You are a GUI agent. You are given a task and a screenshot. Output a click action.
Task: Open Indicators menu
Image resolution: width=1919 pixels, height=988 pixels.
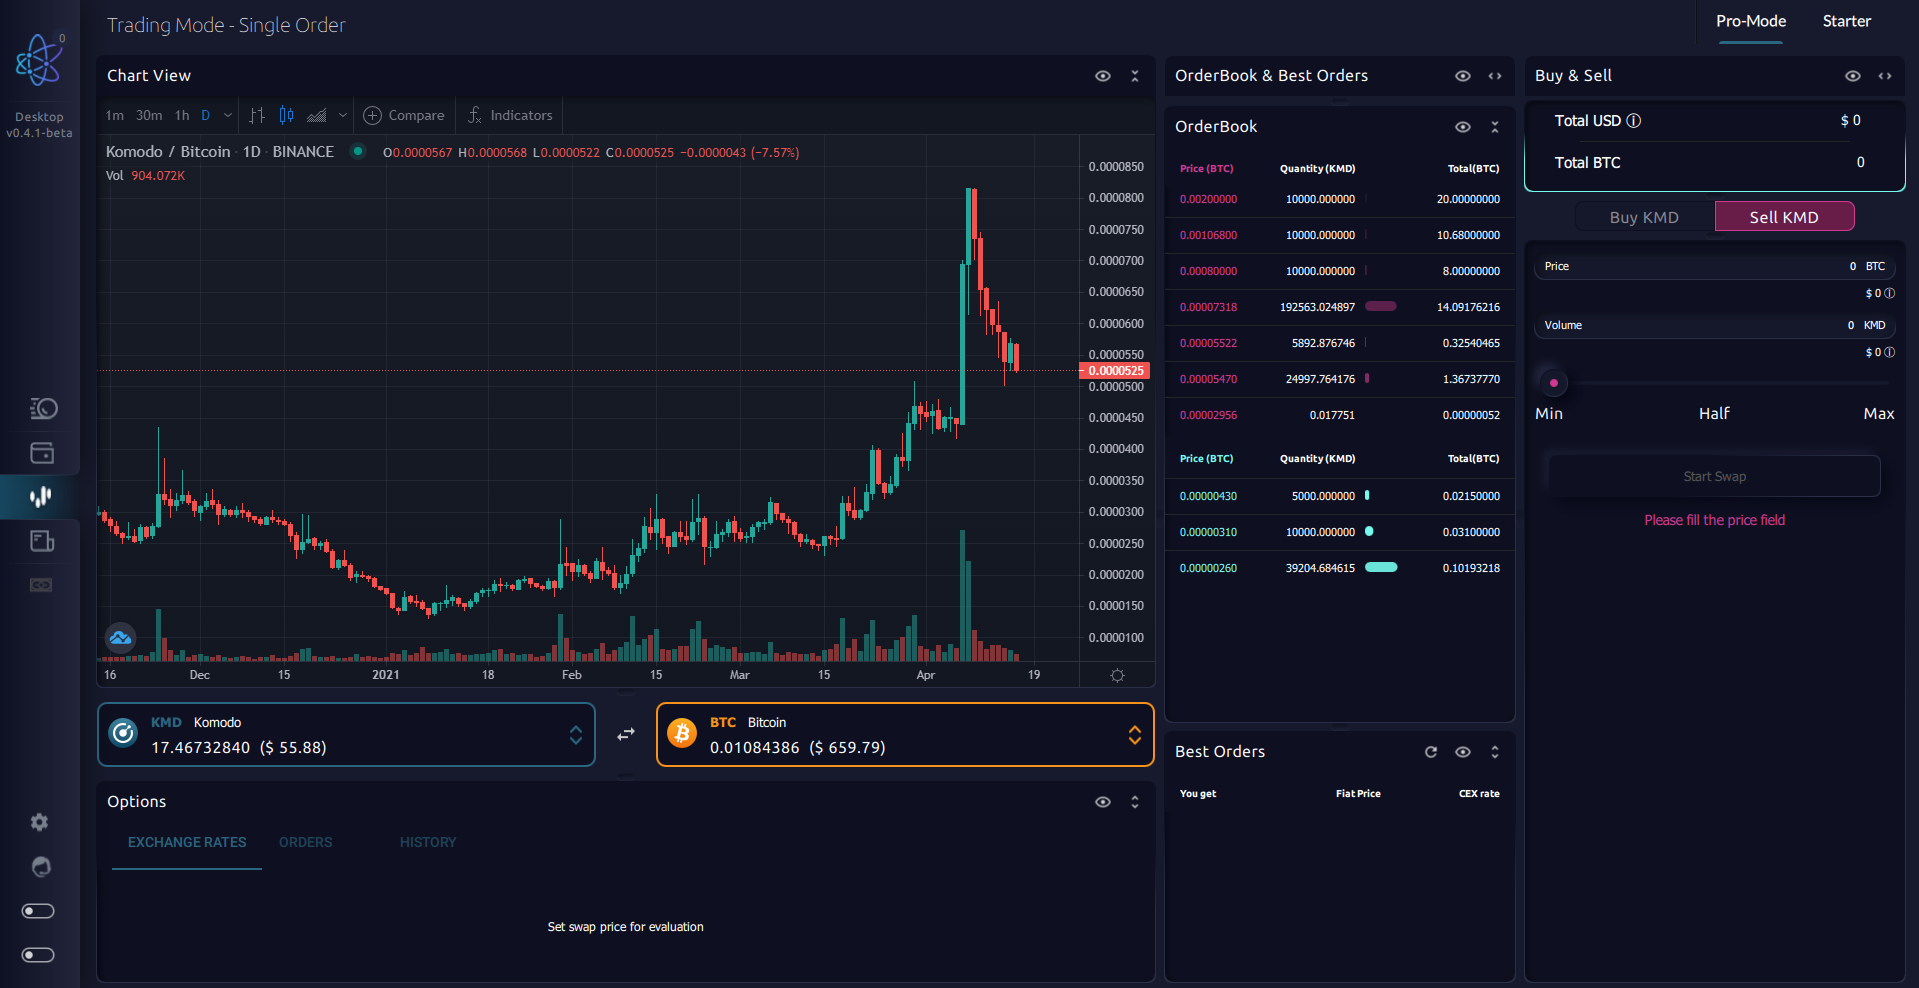tap(510, 115)
